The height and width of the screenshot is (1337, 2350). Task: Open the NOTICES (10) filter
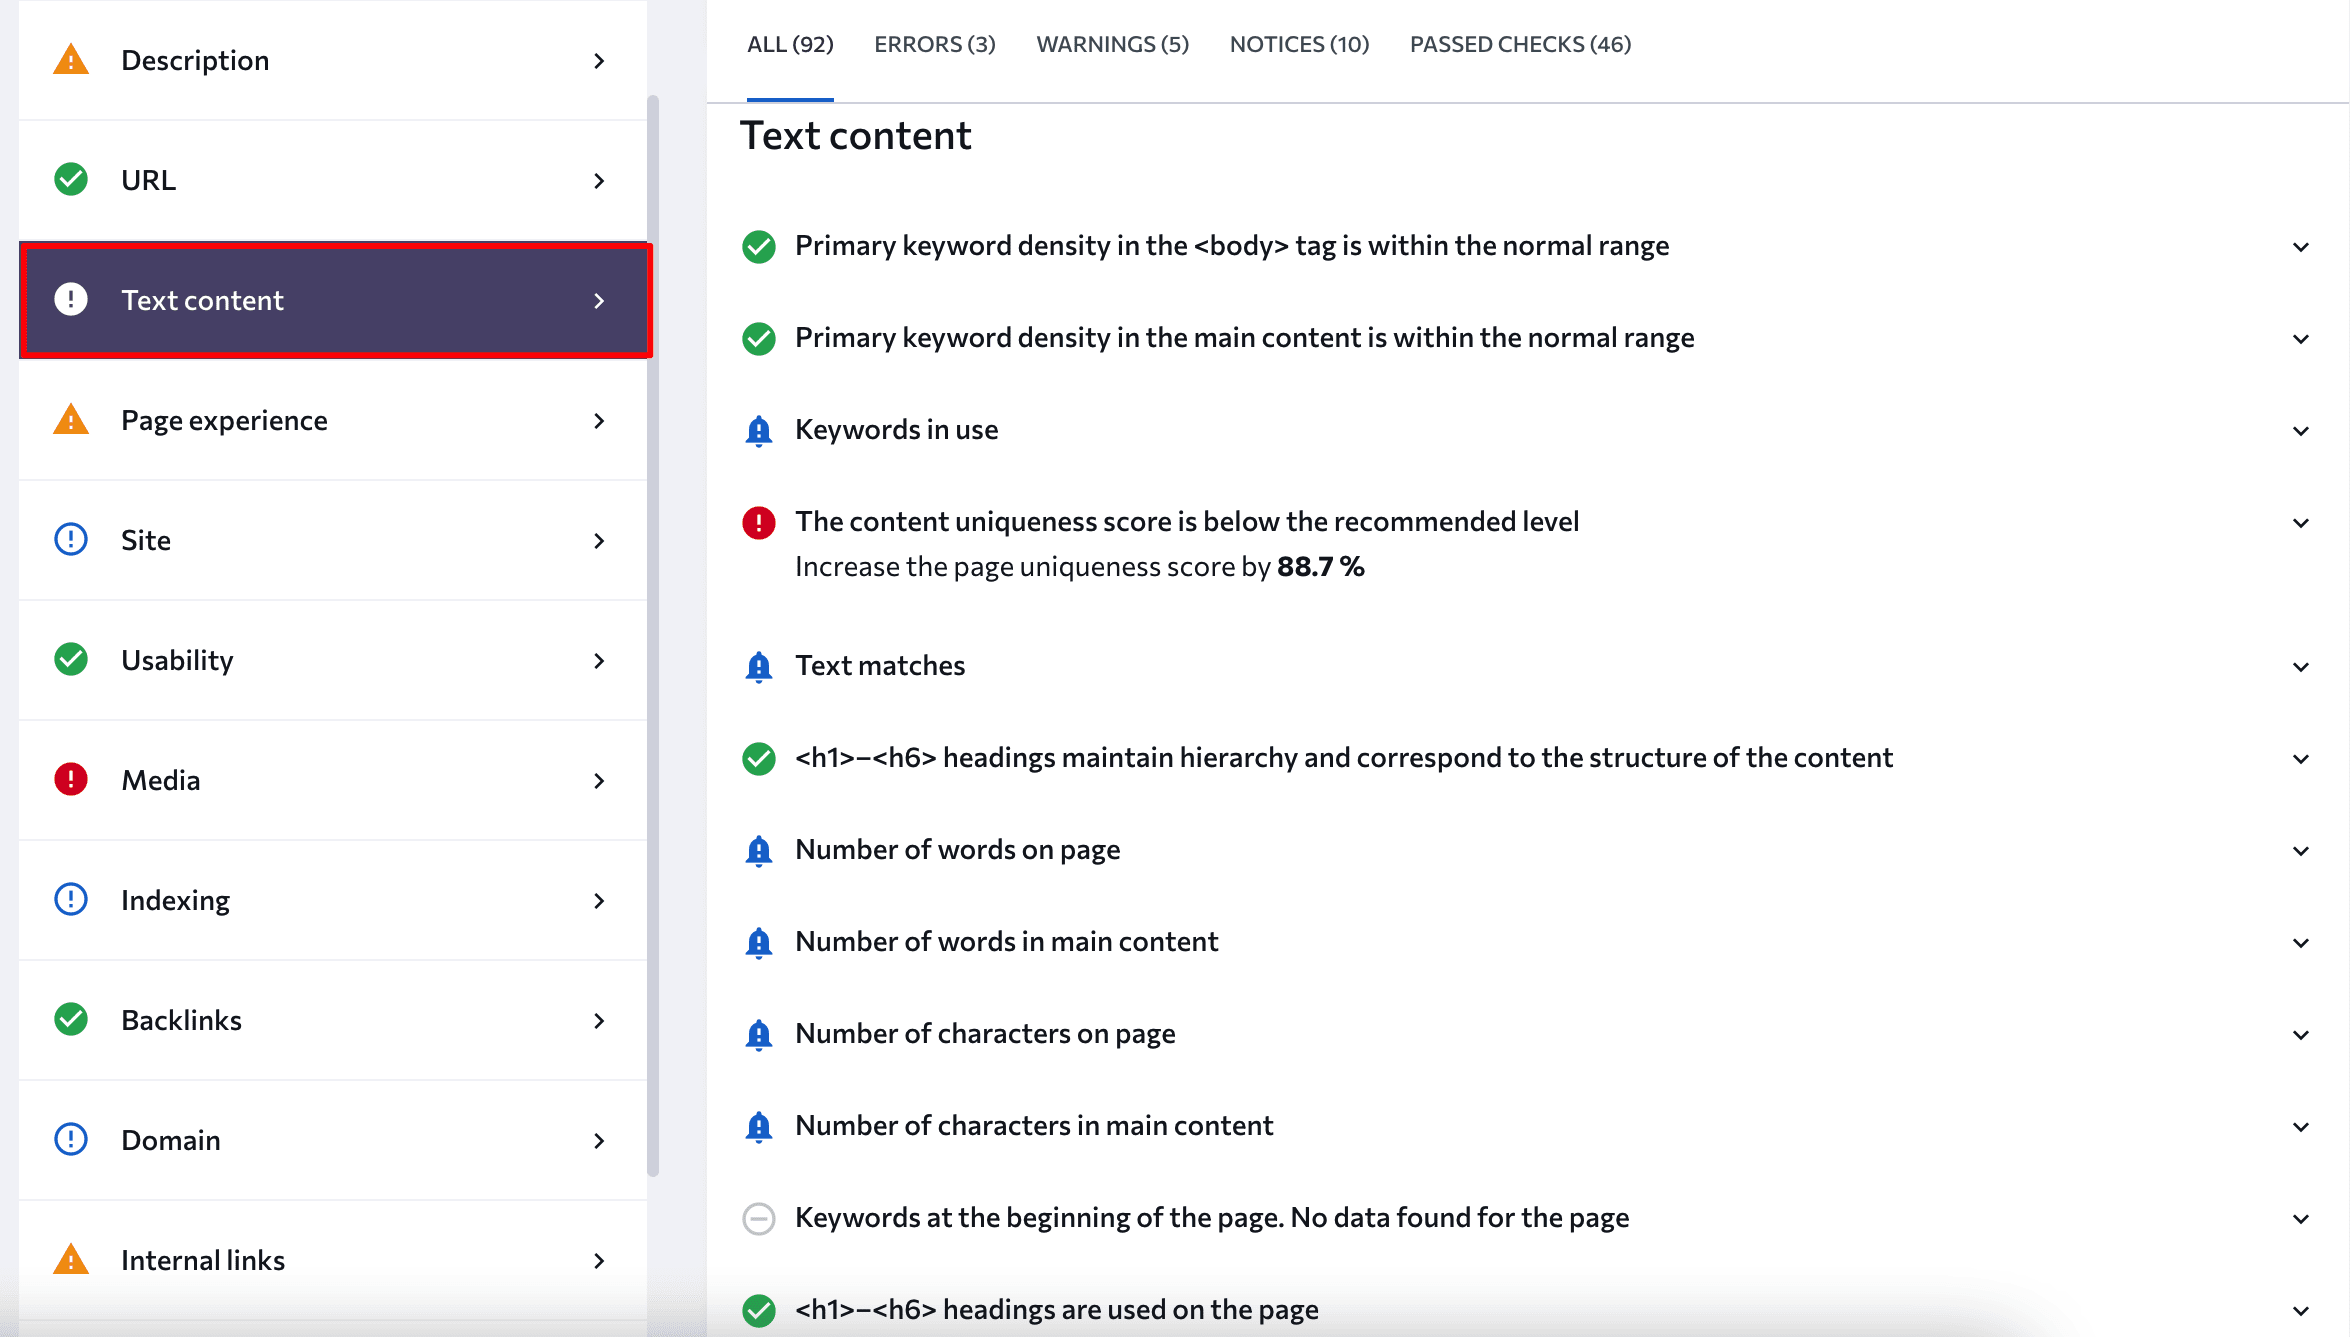(x=1299, y=44)
